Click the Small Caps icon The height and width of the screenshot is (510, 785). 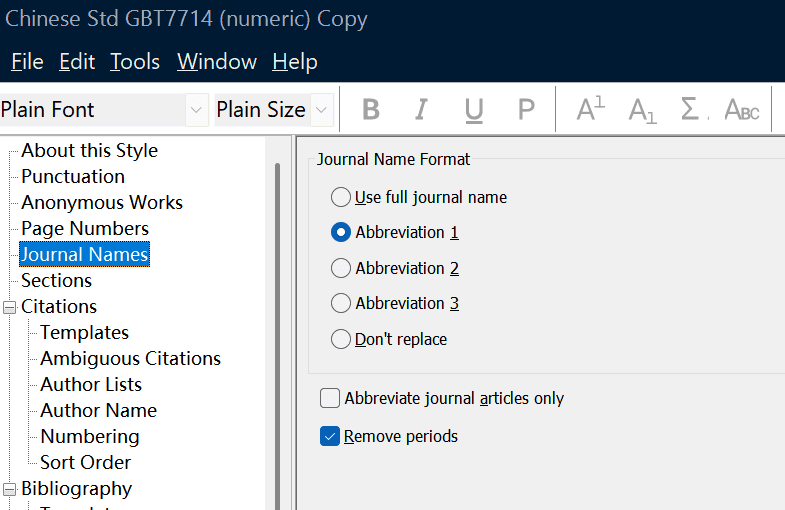click(x=742, y=110)
